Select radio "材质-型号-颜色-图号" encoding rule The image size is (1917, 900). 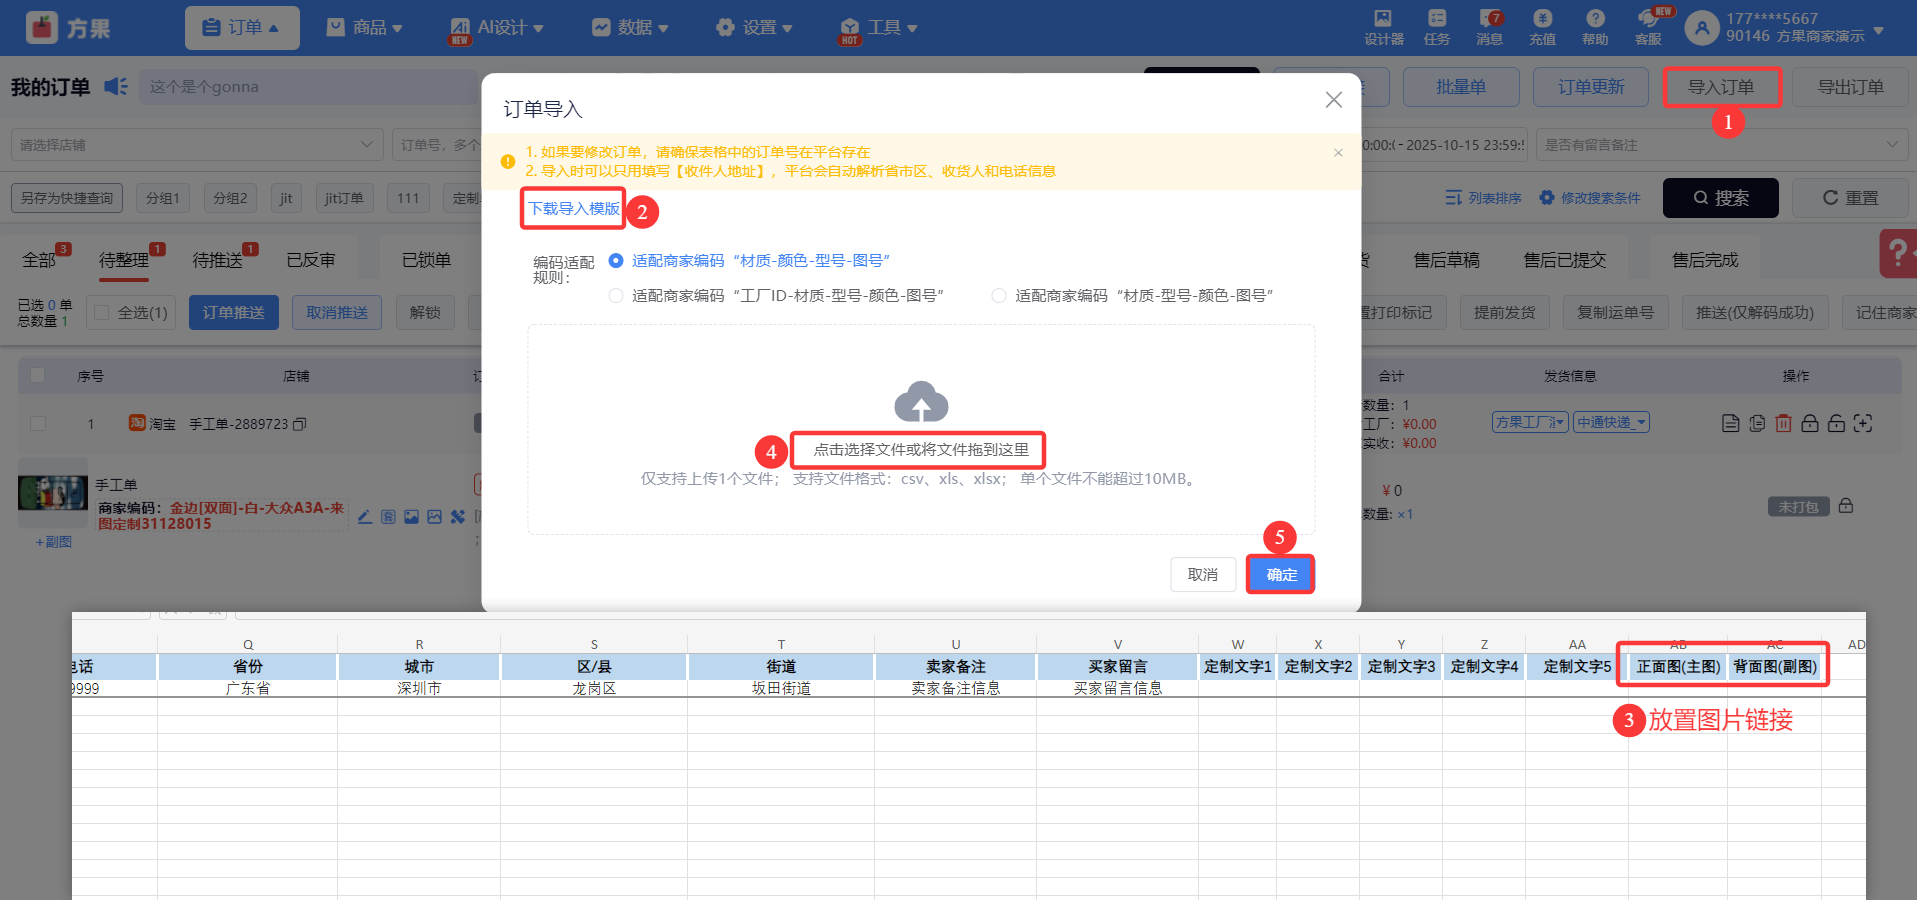pyautogui.click(x=999, y=296)
